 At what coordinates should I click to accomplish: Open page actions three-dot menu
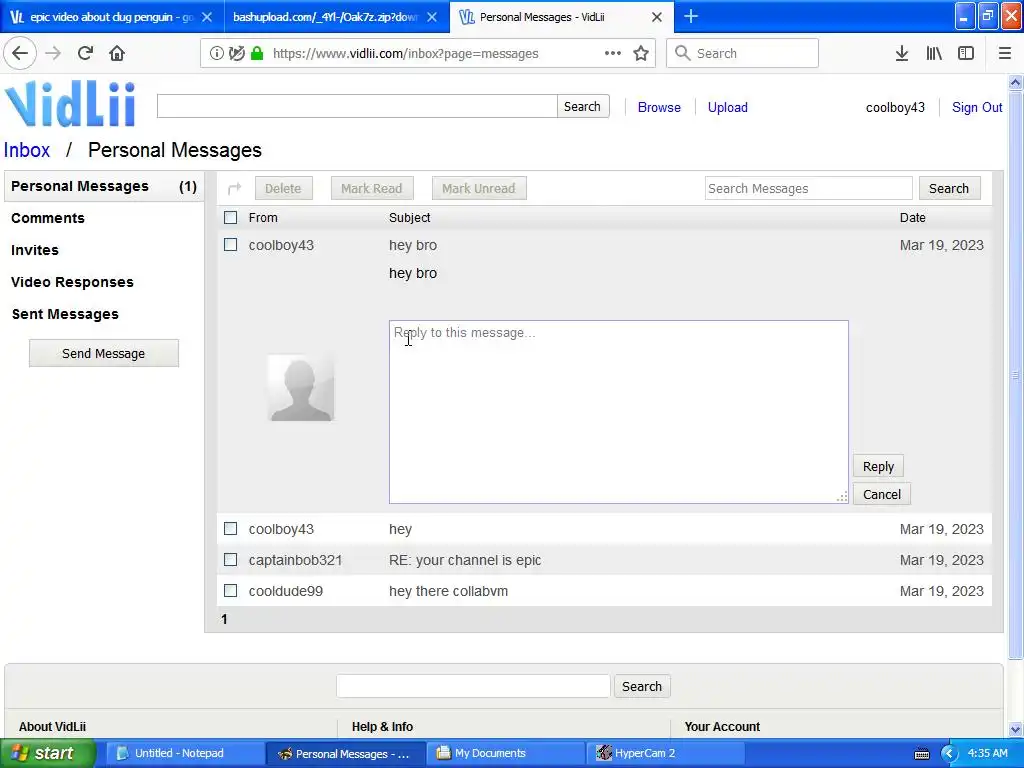613,53
